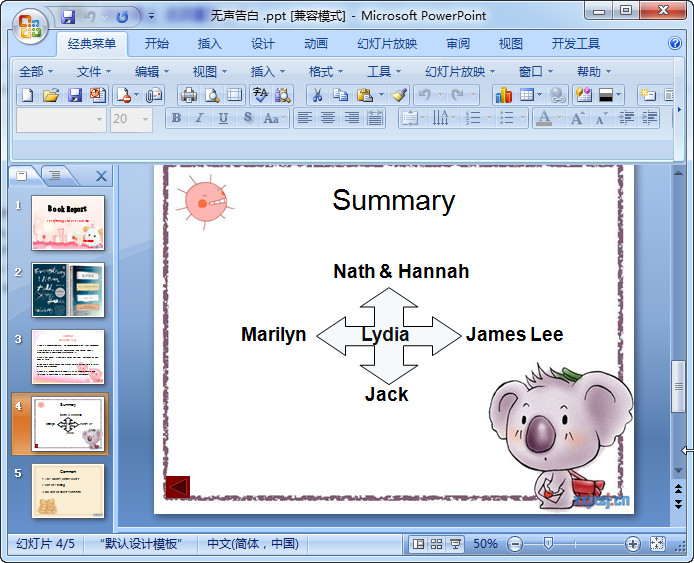Switch to the 开始 ribbon tab
The height and width of the screenshot is (563, 694).
tap(157, 43)
